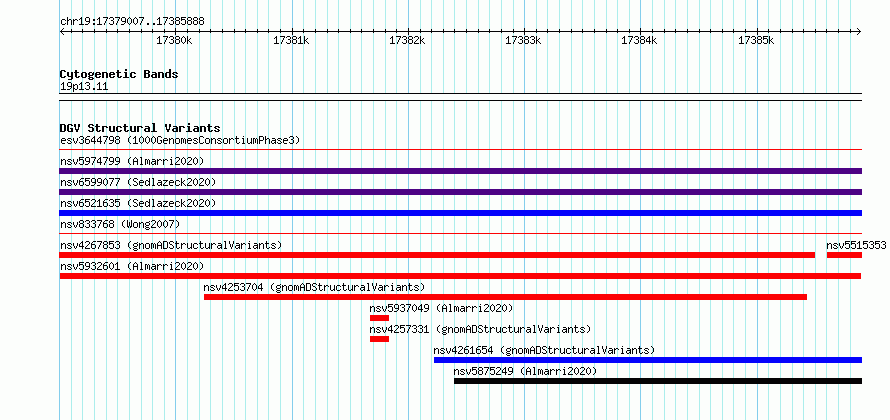Open variant label nsv6599077 (Sedlazeck2020)
Image resolution: width=890 pixels, height=420 pixels.
pos(138,182)
